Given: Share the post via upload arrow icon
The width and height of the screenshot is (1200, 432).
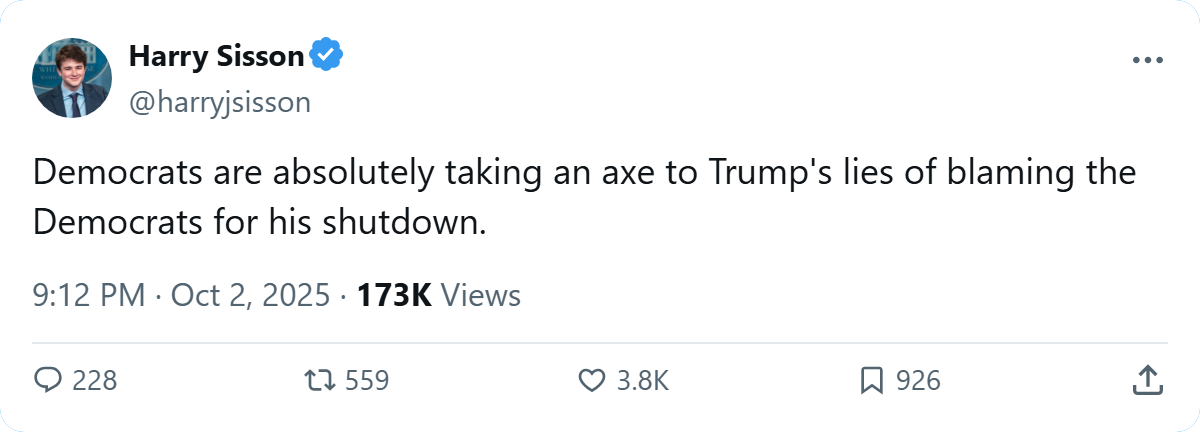Looking at the screenshot, I should coord(1147,380).
